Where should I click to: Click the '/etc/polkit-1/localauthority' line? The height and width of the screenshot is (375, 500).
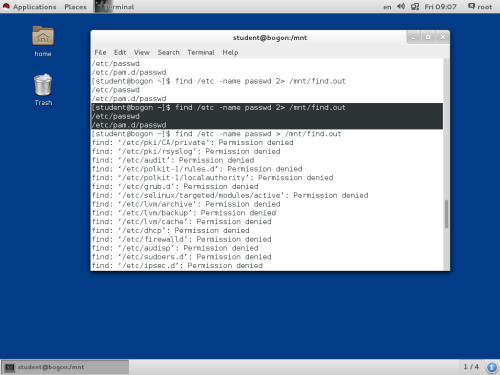tap(212, 178)
